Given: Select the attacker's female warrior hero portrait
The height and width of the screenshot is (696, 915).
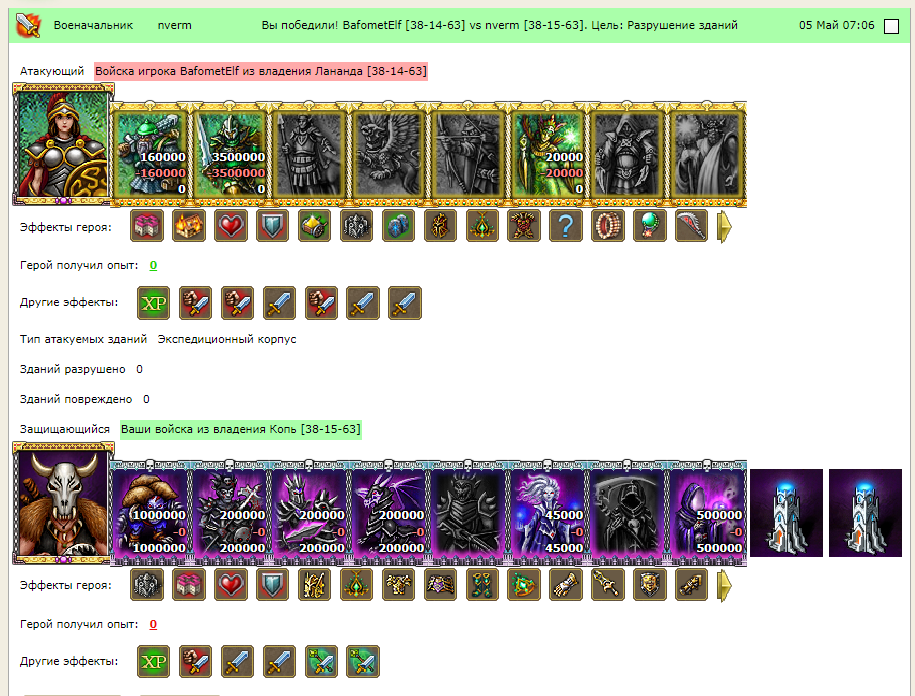Looking at the screenshot, I should pos(63,144).
